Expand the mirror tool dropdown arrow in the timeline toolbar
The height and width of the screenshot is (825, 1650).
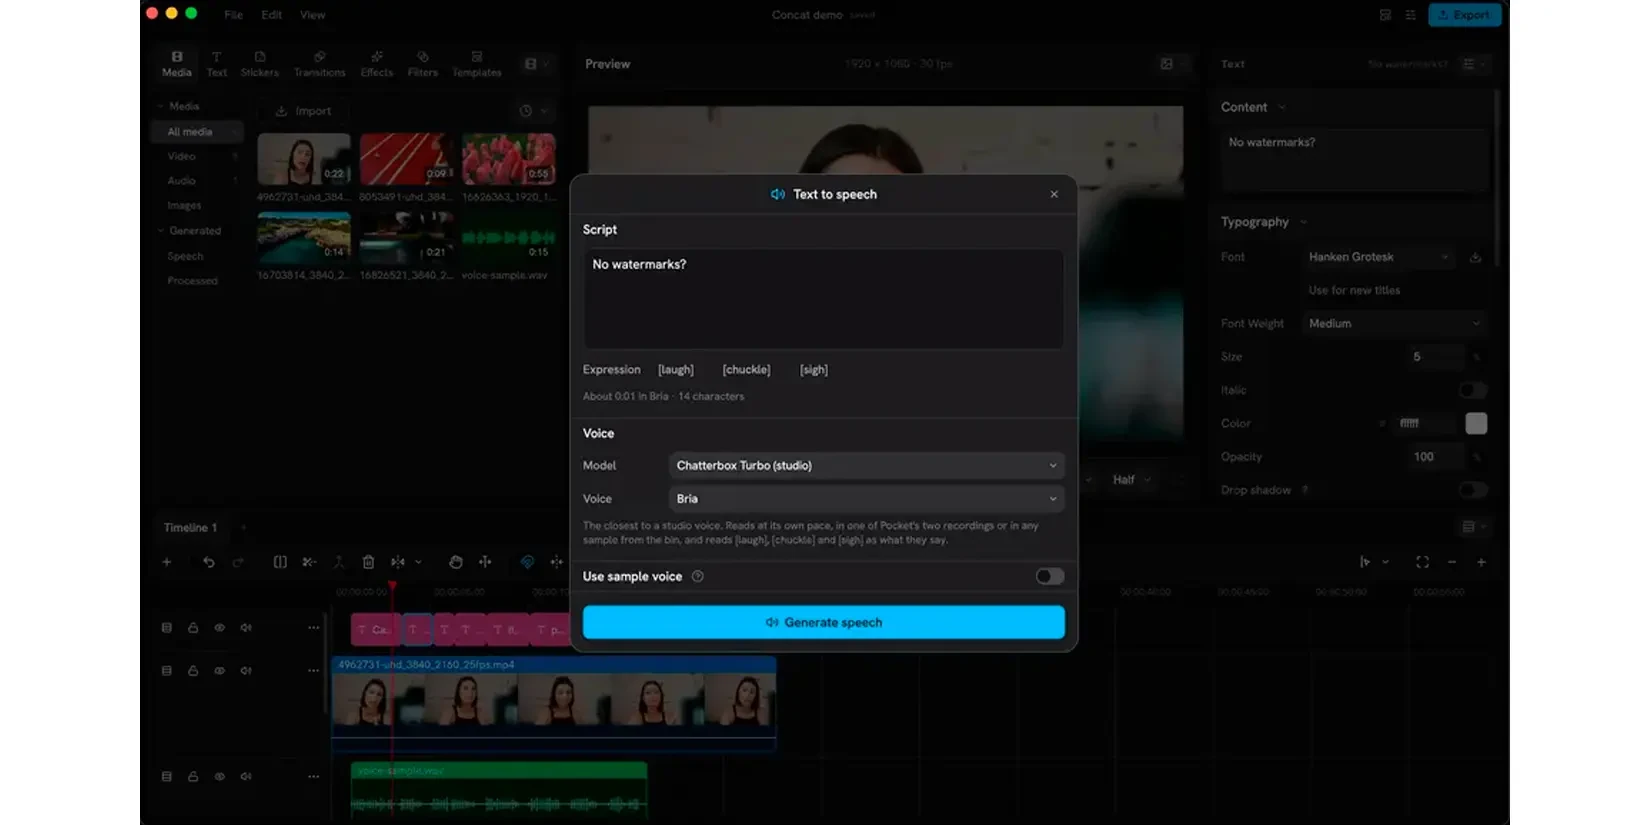pyautogui.click(x=418, y=562)
